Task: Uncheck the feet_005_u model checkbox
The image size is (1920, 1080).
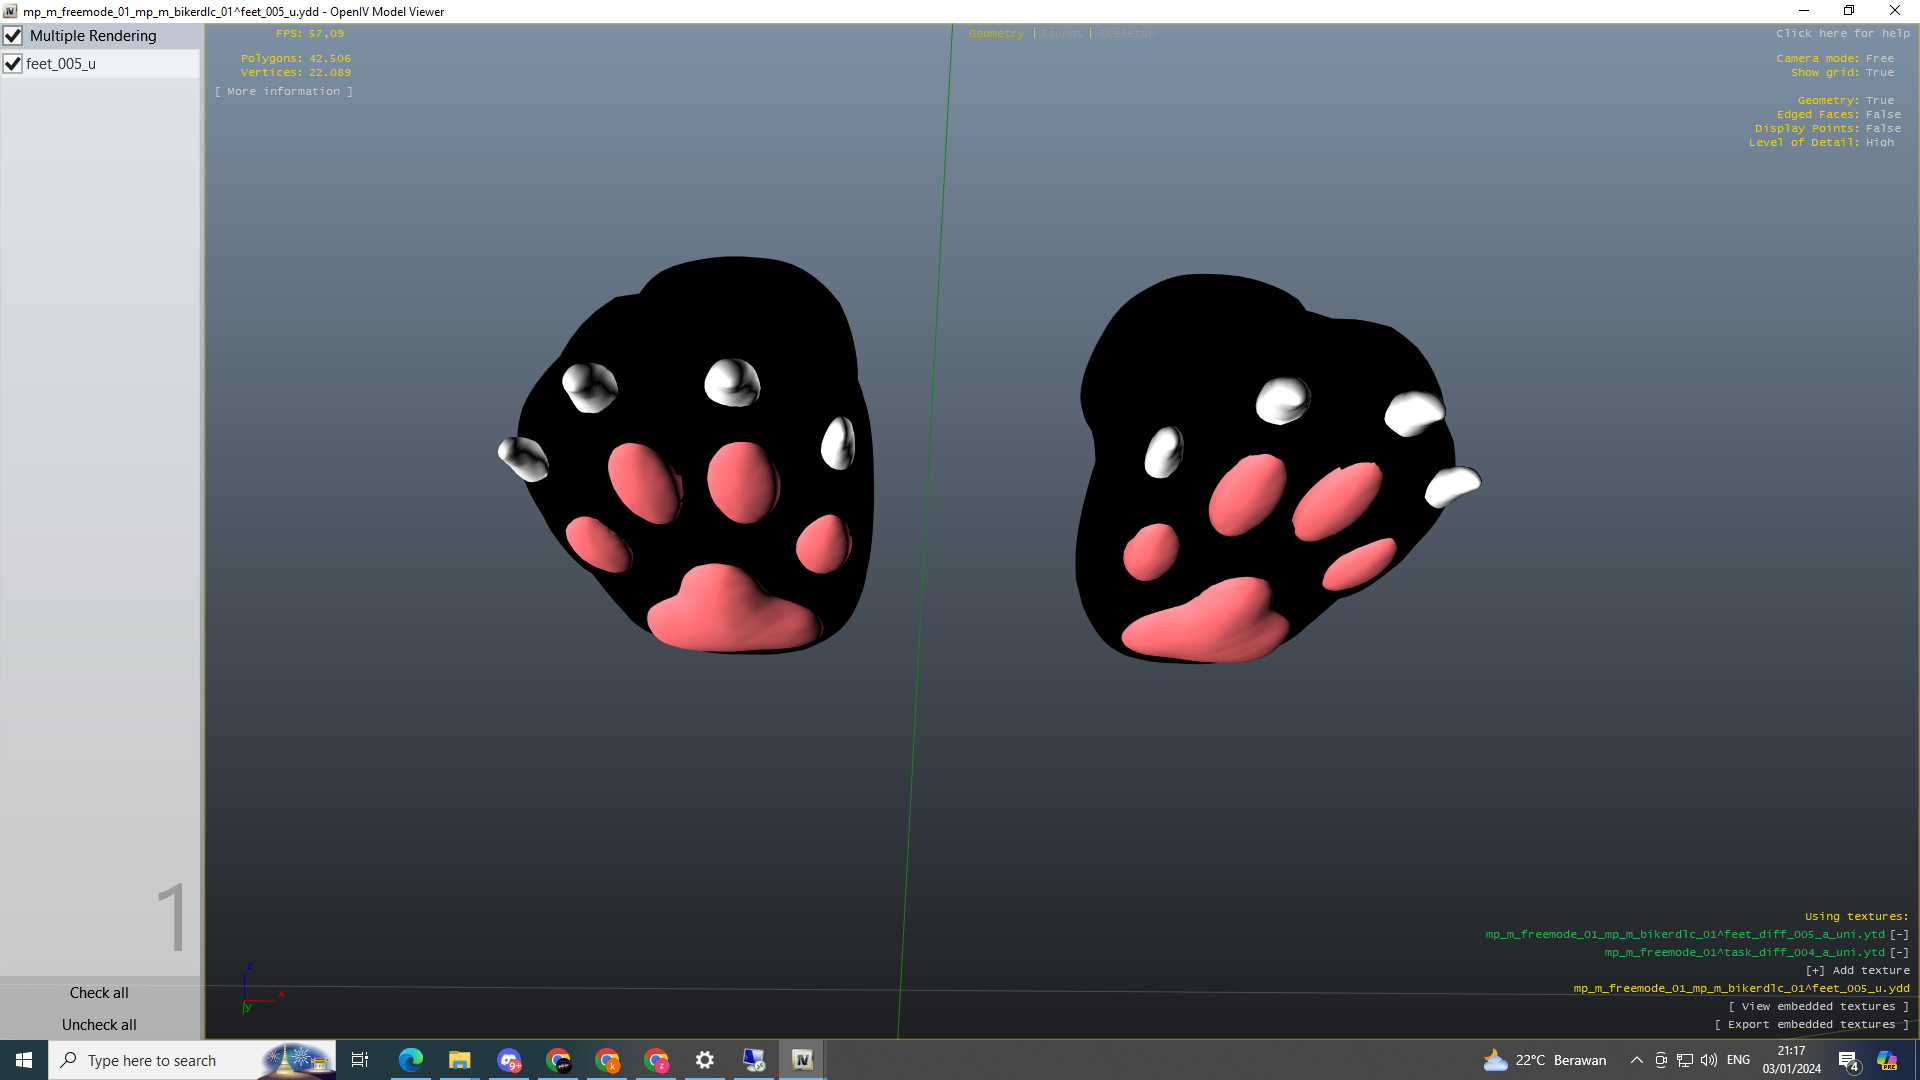Action: [x=13, y=64]
